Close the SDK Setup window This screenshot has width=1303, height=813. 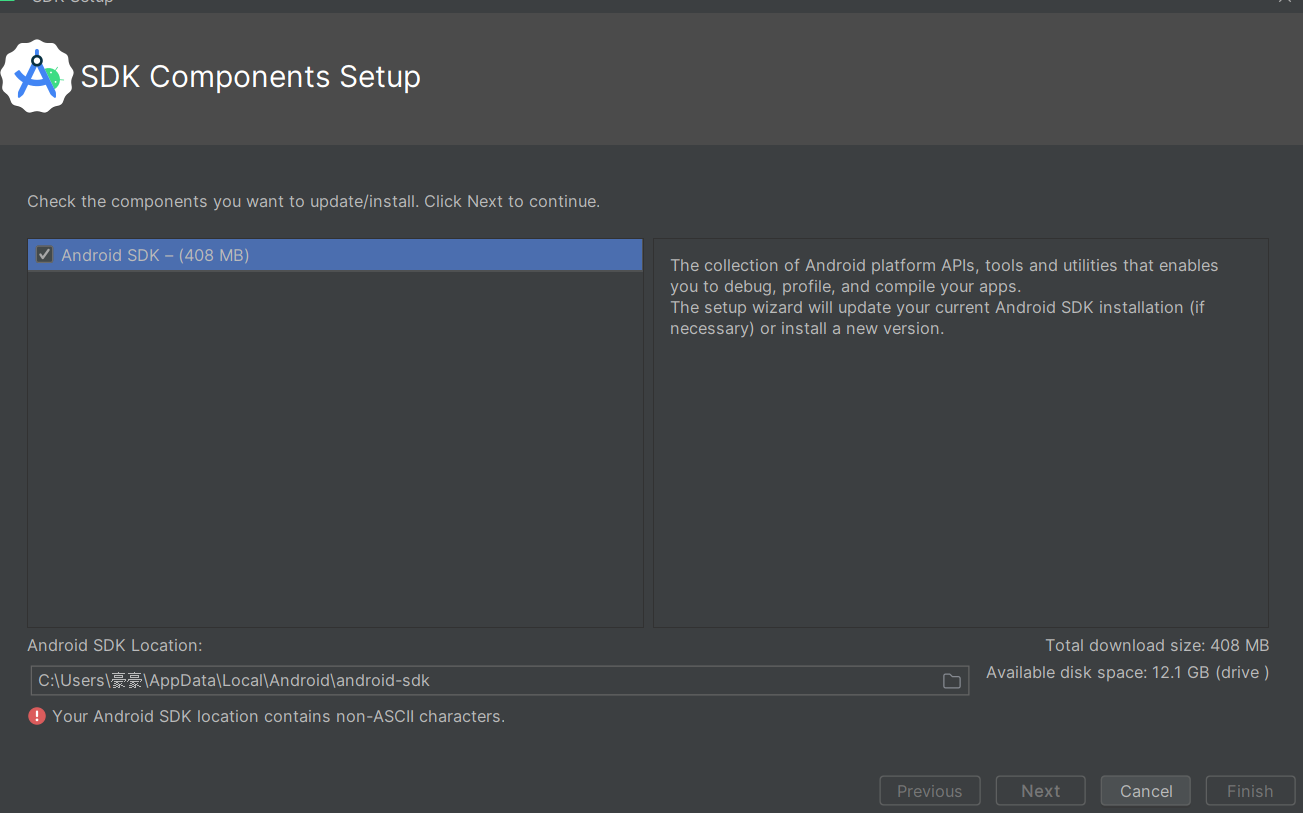(1285, 3)
